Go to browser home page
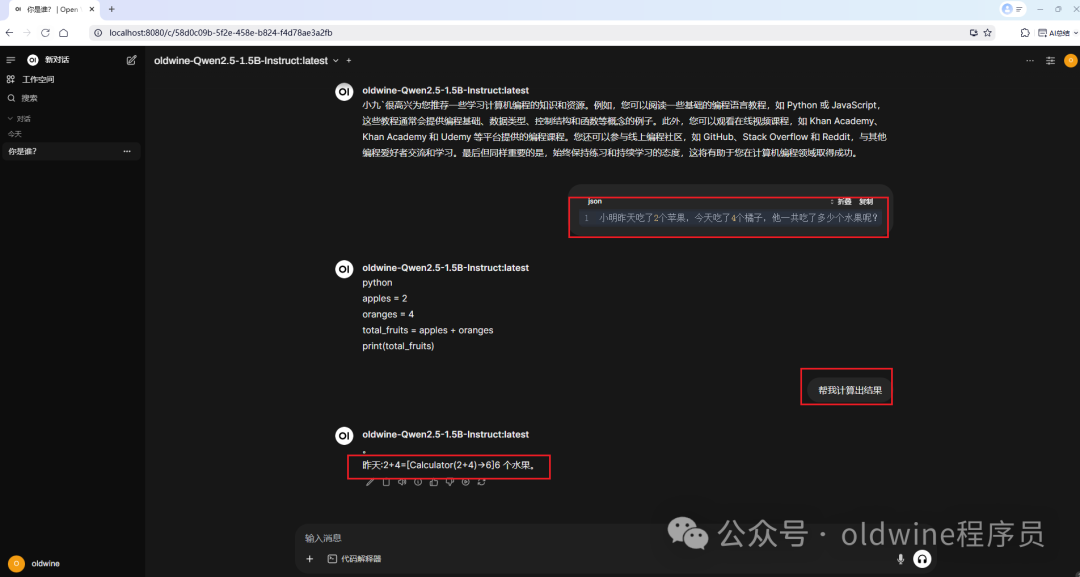Screen dimensions: 1080x577 [63, 32]
